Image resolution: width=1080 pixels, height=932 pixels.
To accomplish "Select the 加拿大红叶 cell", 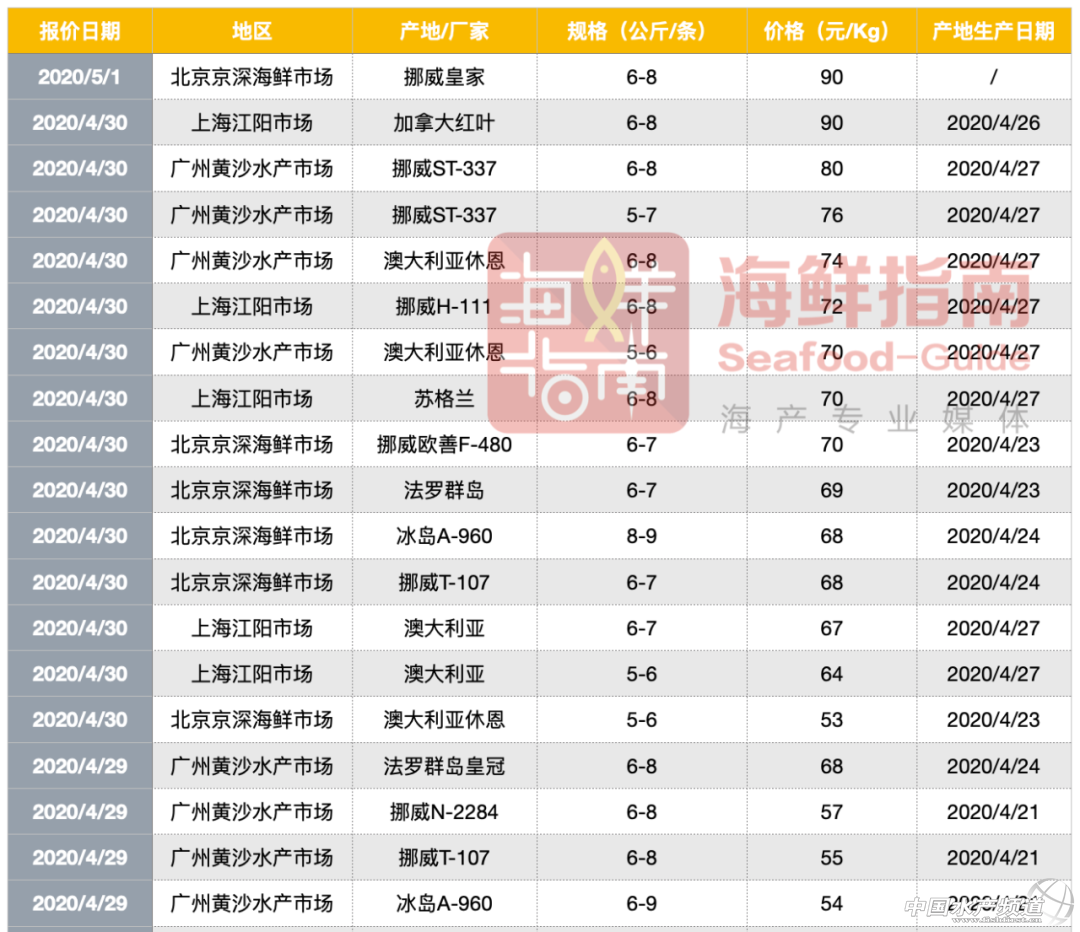I will click(444, 123).
